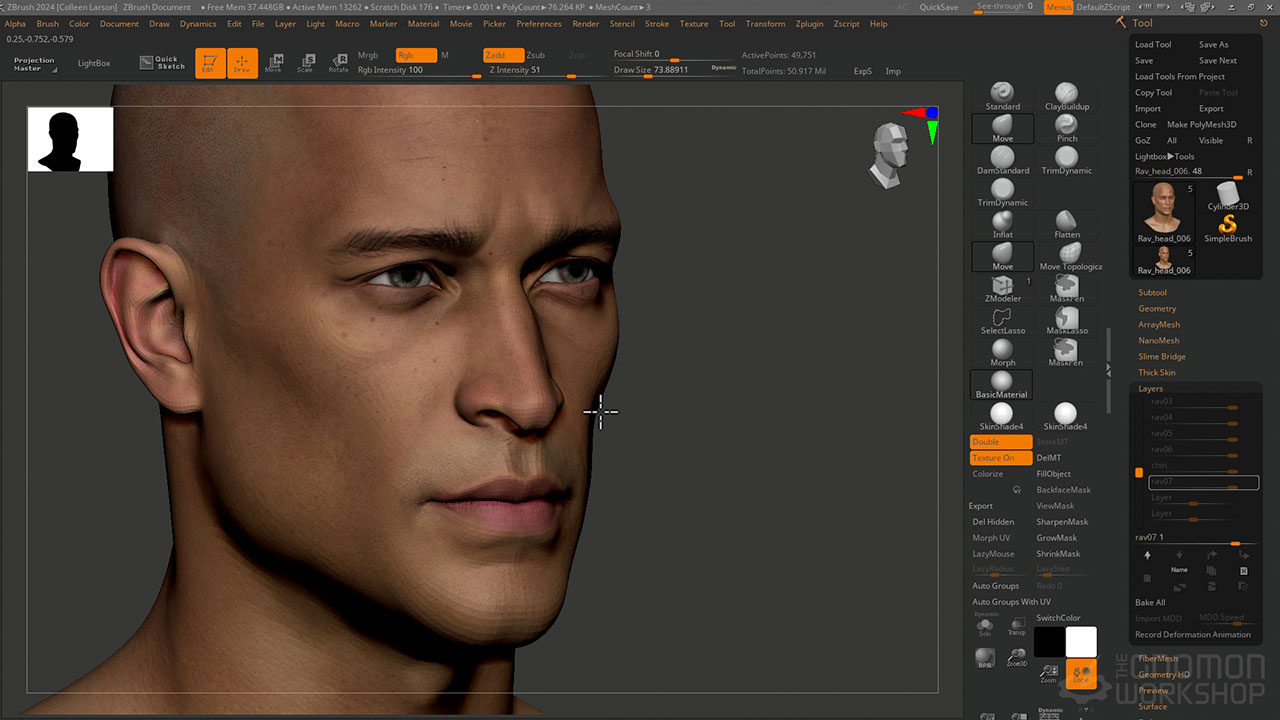Click the BPR render icon

tap(985, 660)
